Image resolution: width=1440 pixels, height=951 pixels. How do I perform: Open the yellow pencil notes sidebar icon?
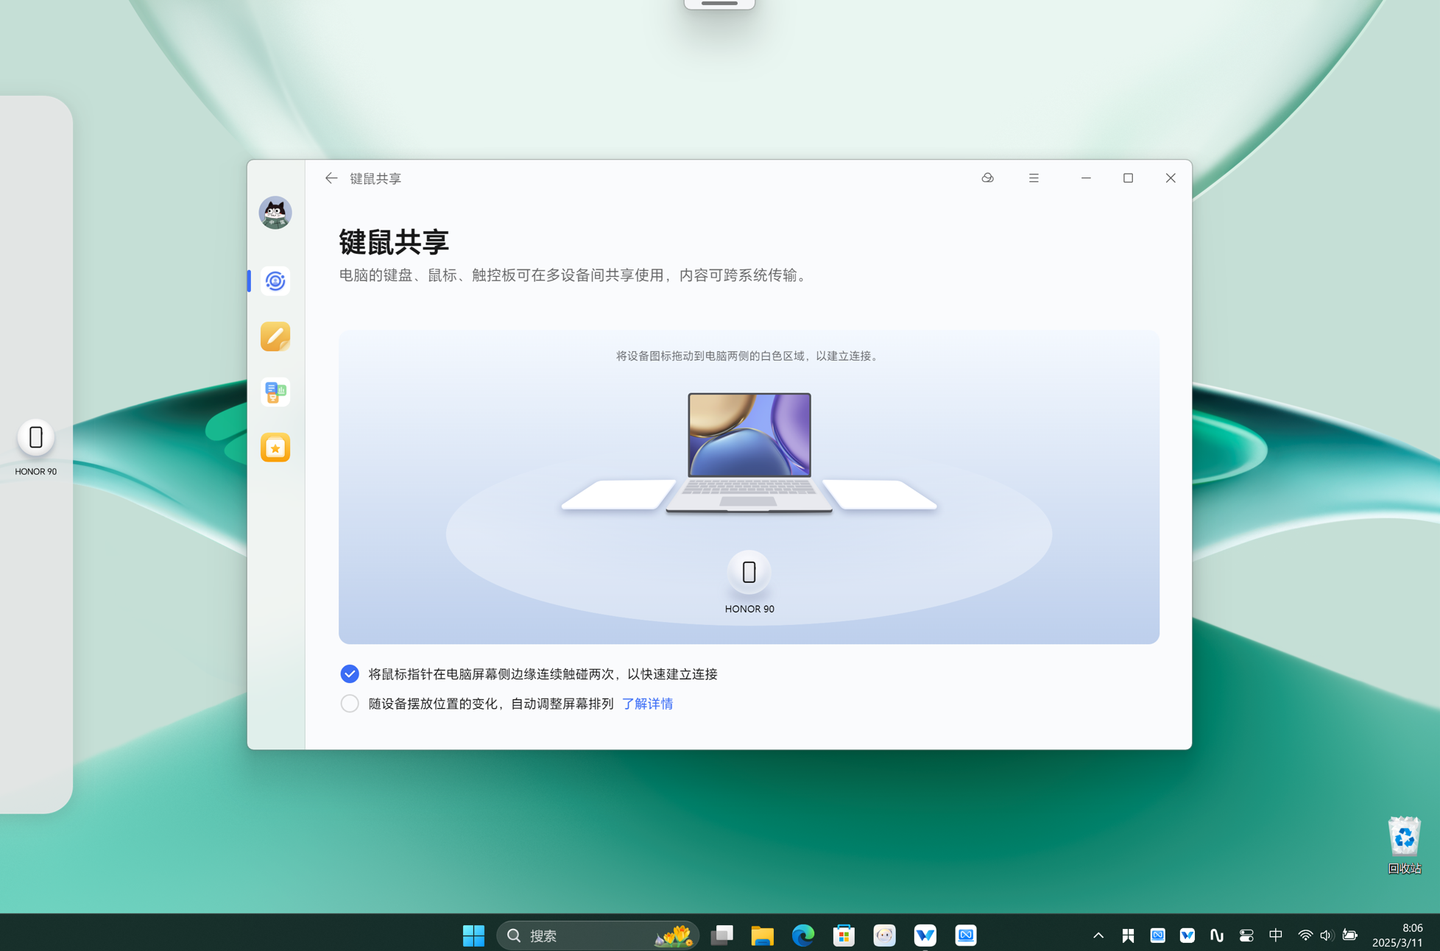click(x=275, y=336)
